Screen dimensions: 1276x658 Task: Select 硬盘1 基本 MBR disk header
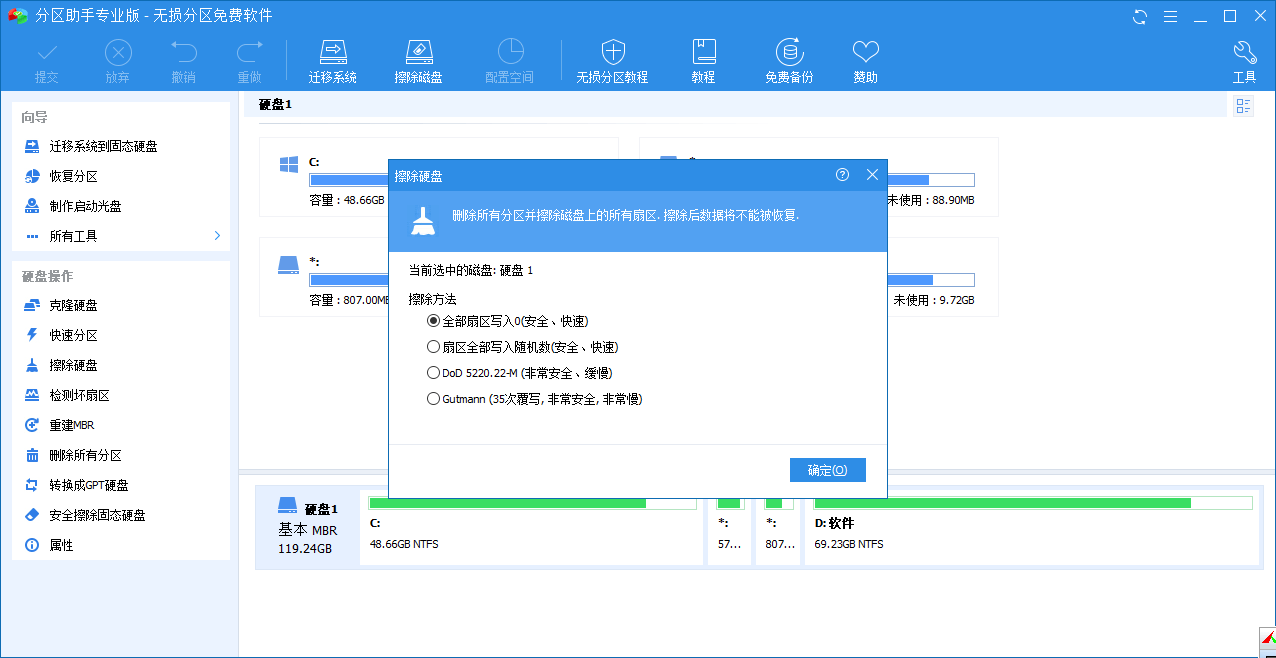307,528
